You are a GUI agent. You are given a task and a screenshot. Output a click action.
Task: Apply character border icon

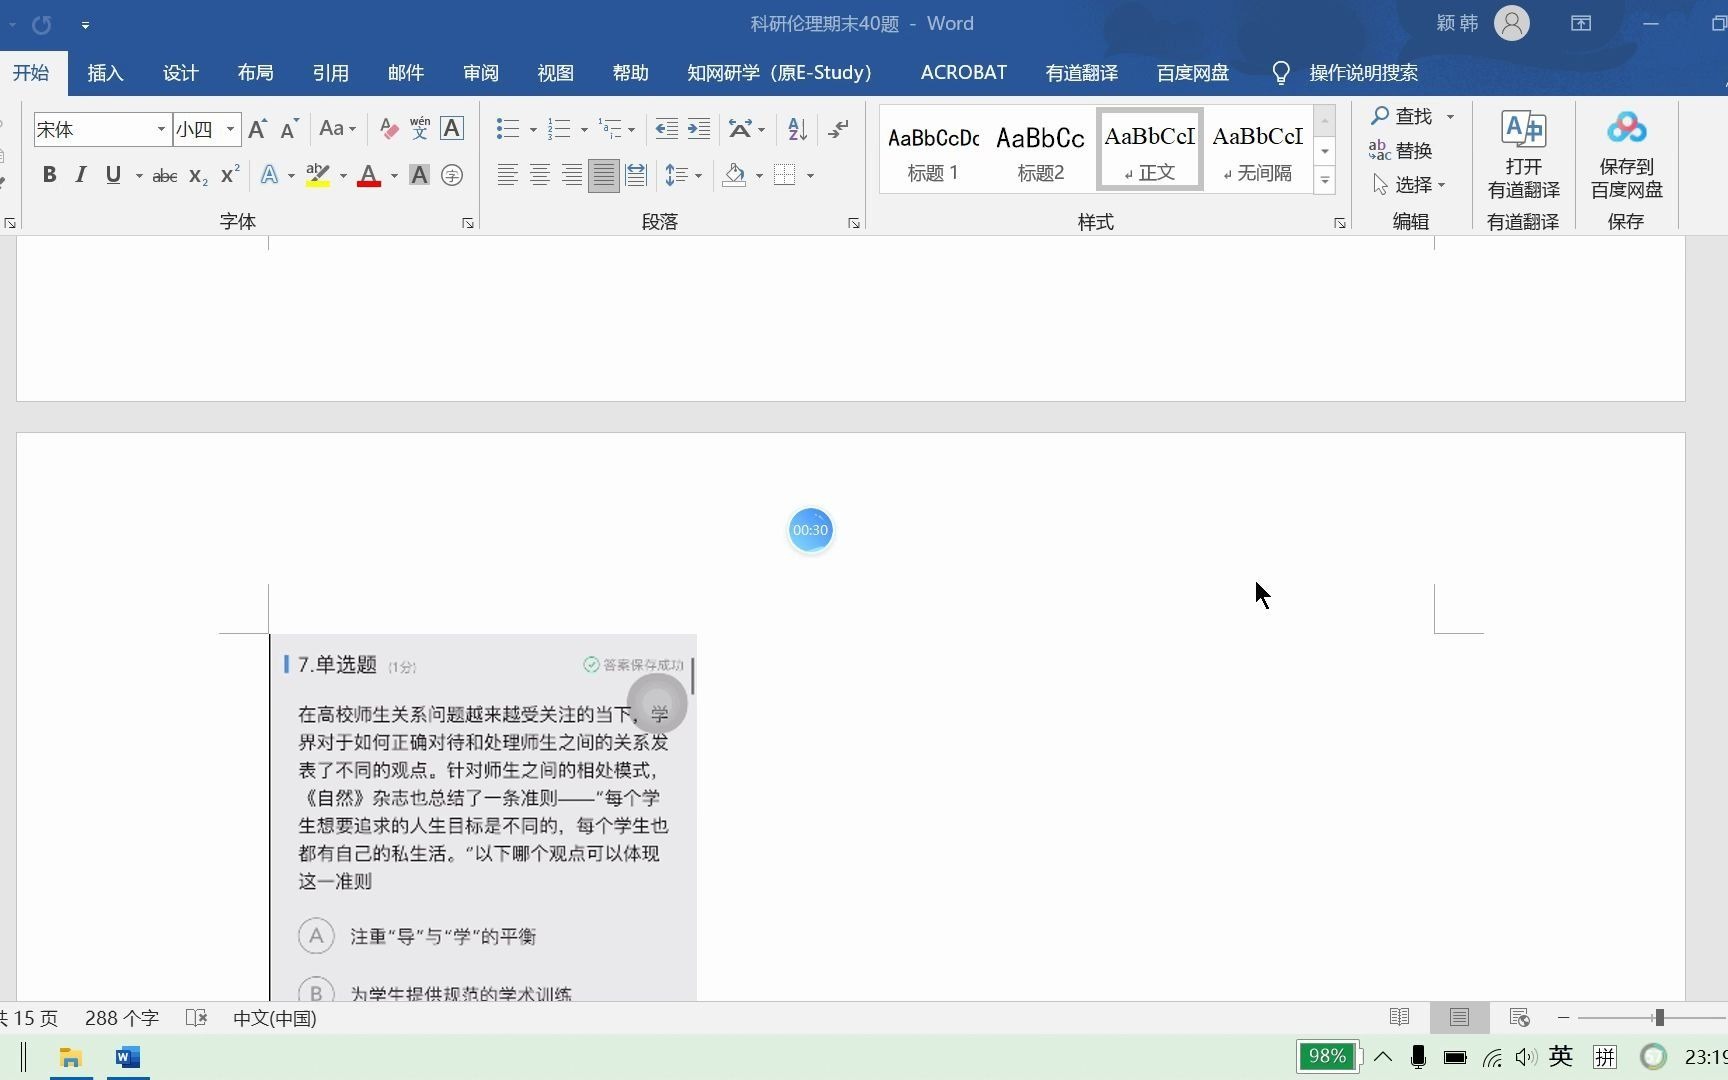tap(452, 129)
